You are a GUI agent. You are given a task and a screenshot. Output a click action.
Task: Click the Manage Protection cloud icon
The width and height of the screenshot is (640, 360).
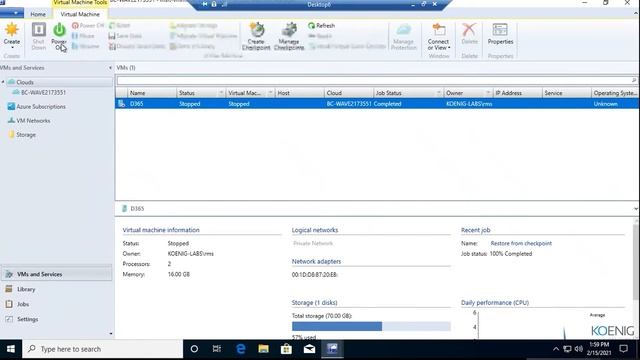(x=403, y=30)
